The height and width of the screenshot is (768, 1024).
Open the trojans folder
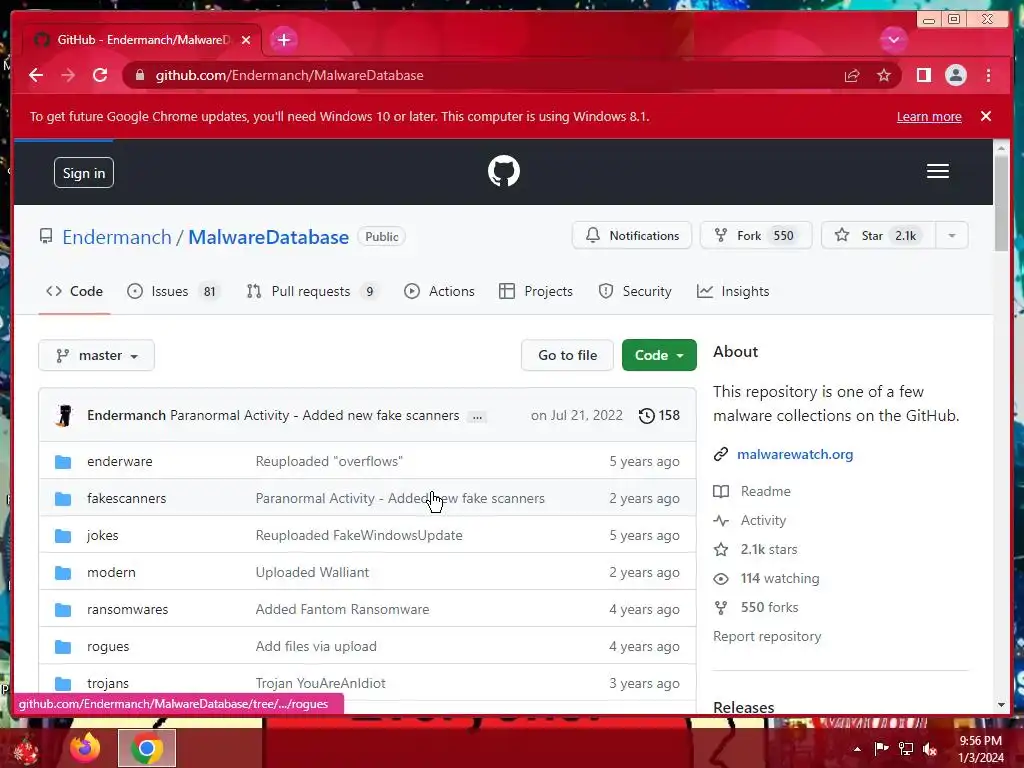108,683
